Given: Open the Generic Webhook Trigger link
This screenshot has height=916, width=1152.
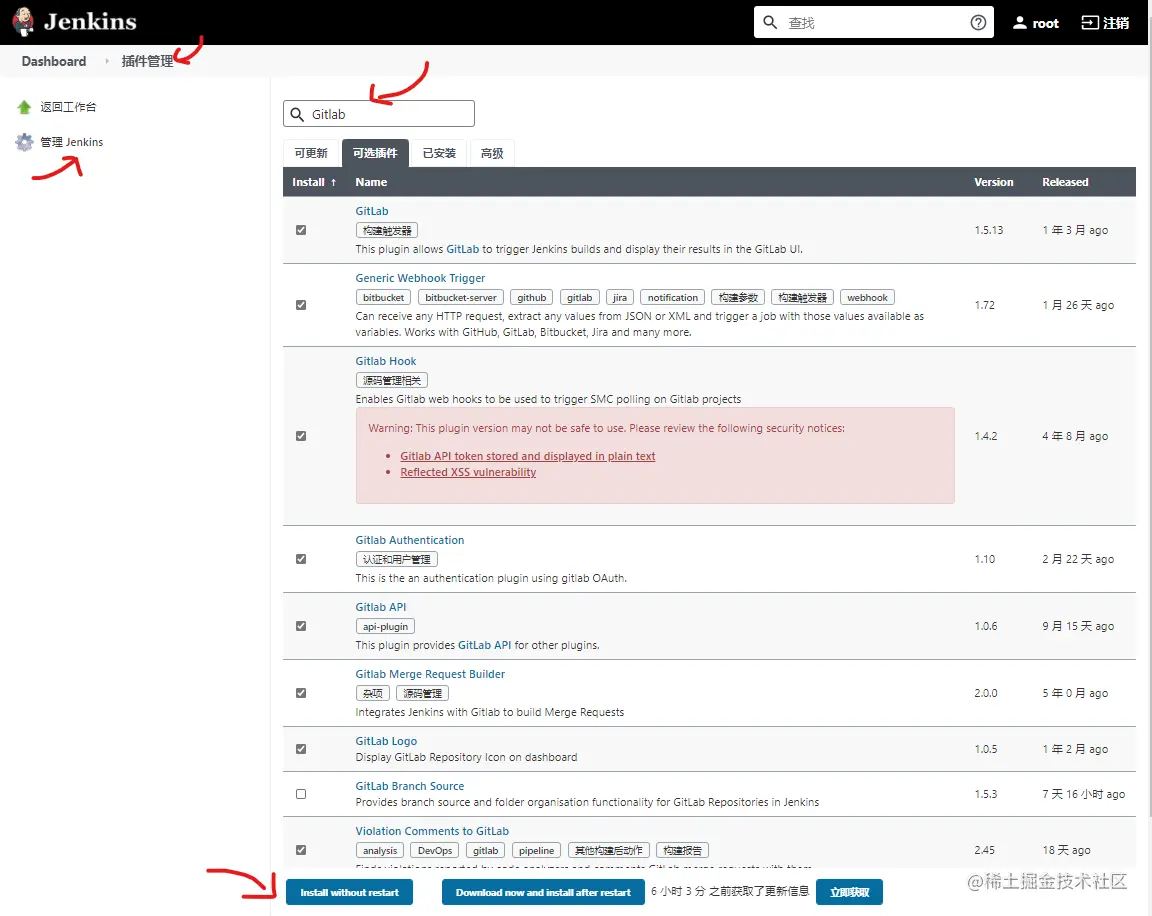Looking at the screenshot, I should click(420, 278).
